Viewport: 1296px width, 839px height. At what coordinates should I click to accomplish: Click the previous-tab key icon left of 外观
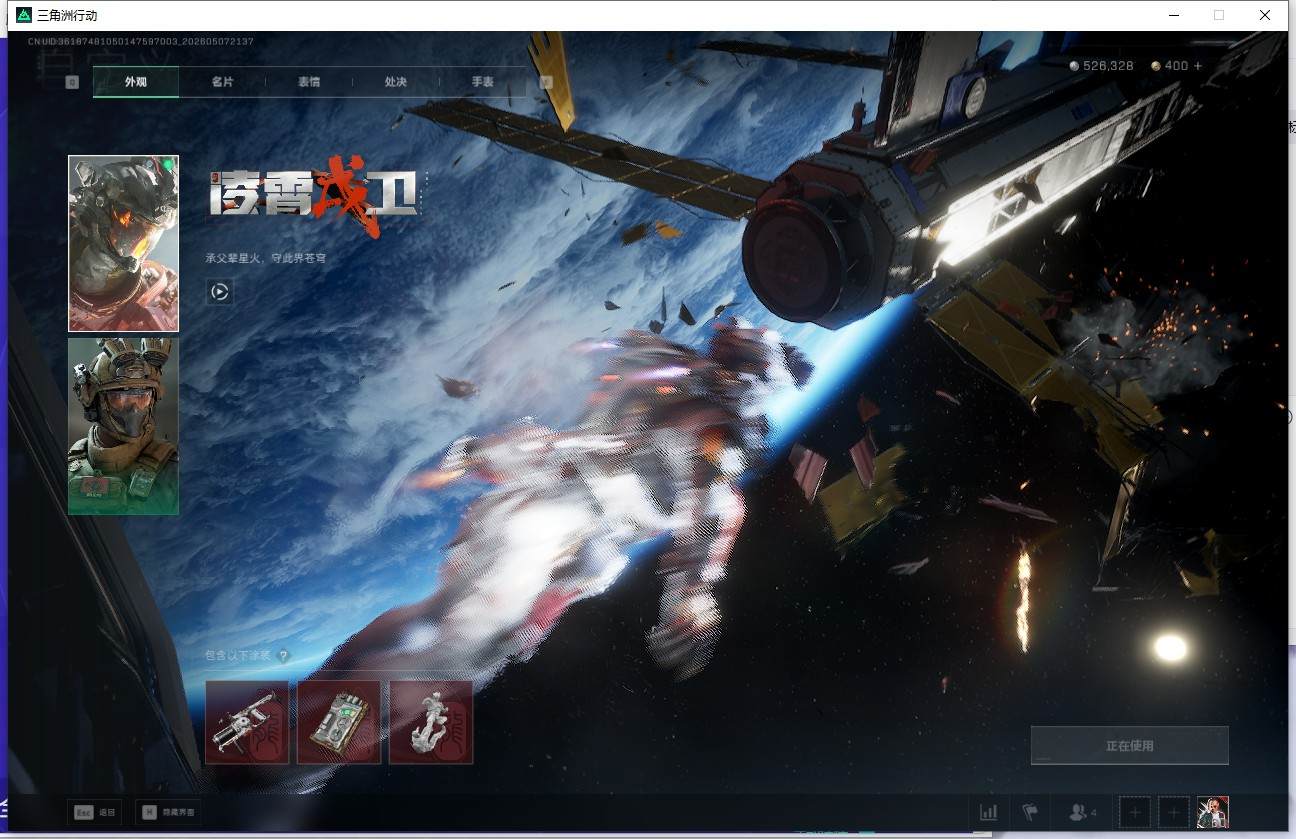[x=72, y=82]
